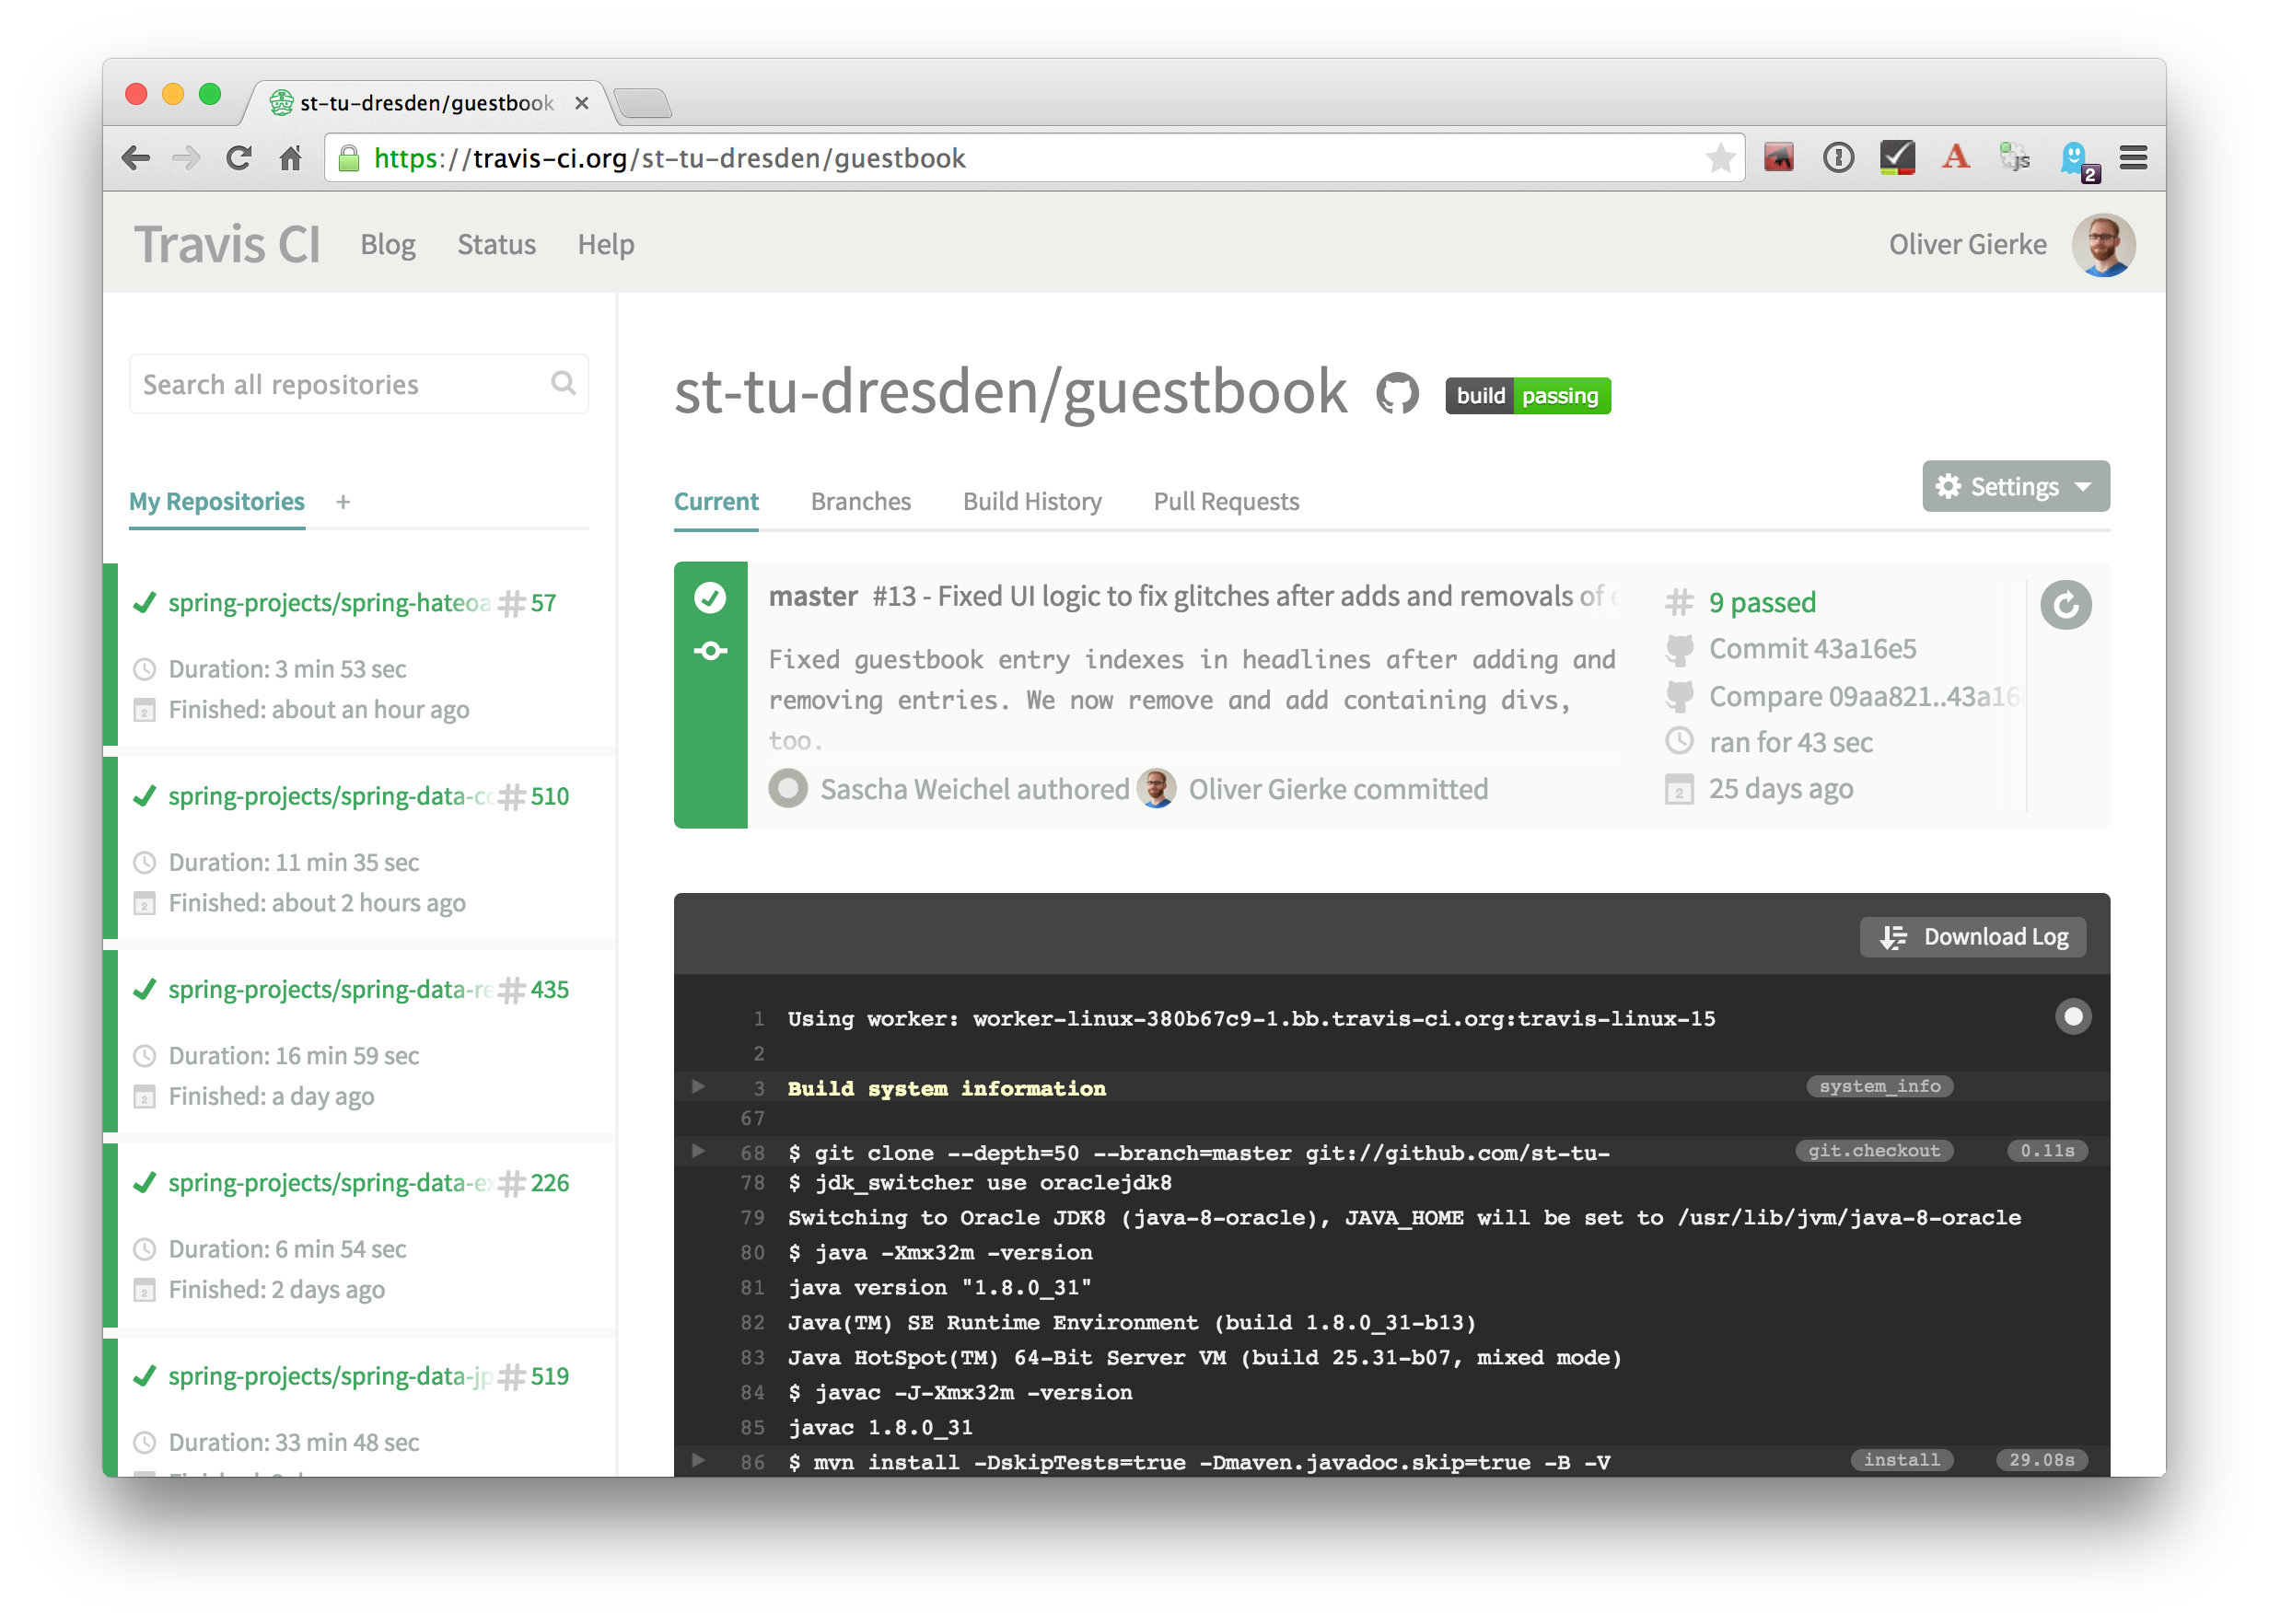
Task: Switch to the Branches tab
Action: [861, 502]
